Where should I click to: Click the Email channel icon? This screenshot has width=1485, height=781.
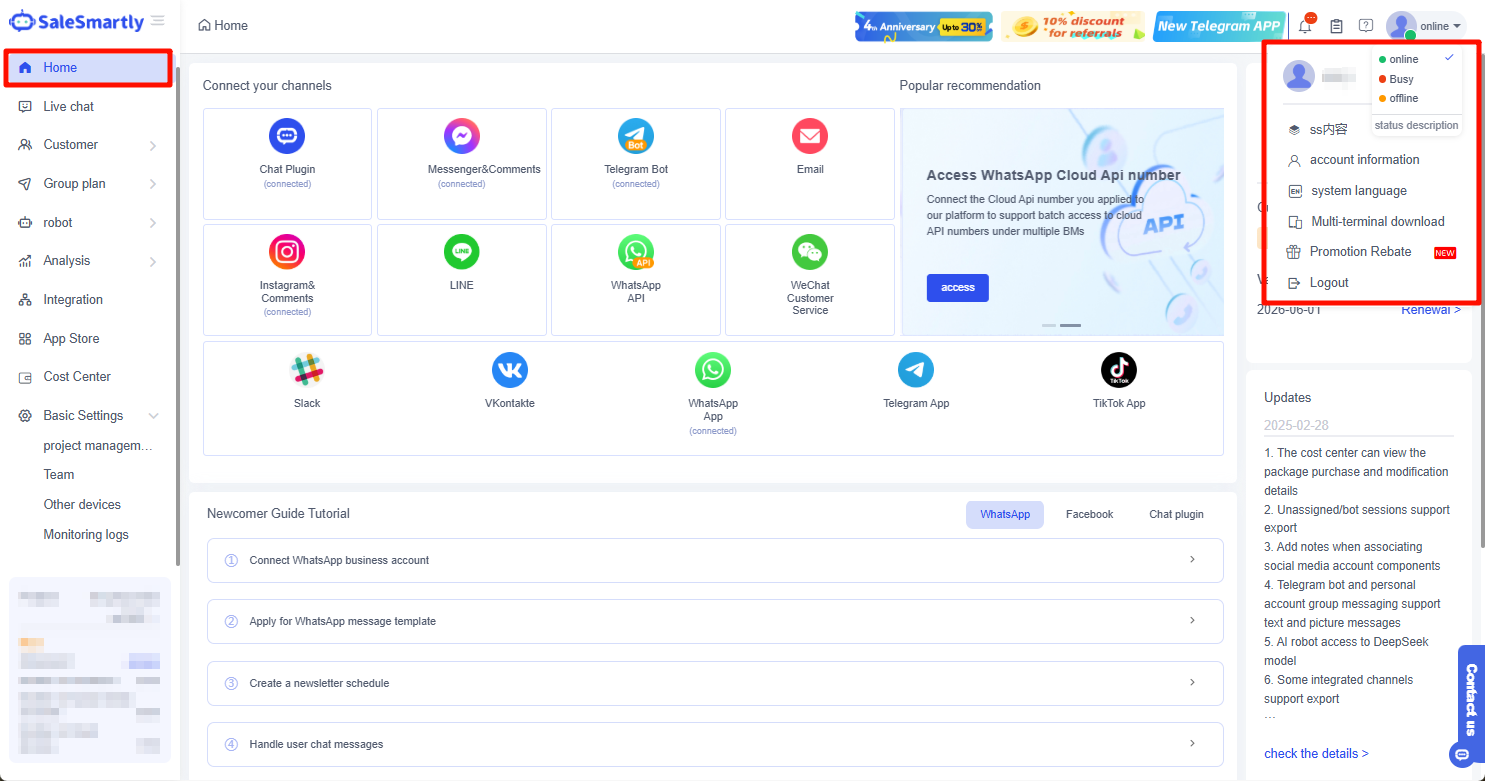pos(810,136)
